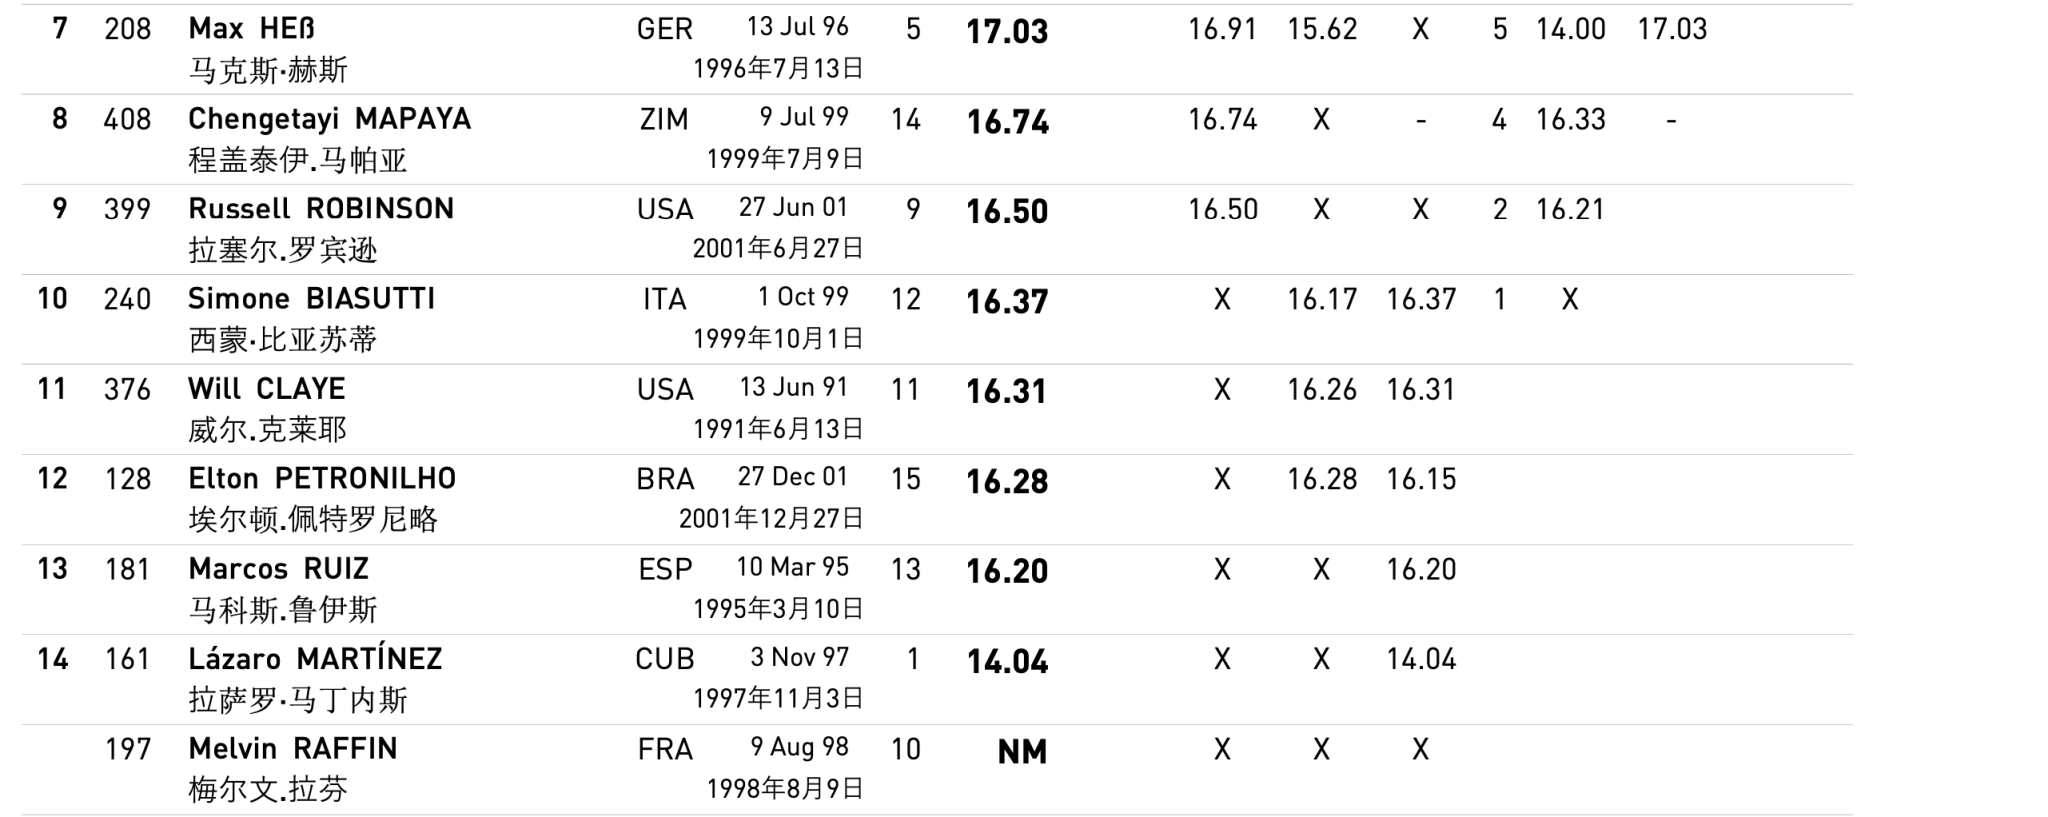Click the bold 17.03 result

(x=1007, y=31)
